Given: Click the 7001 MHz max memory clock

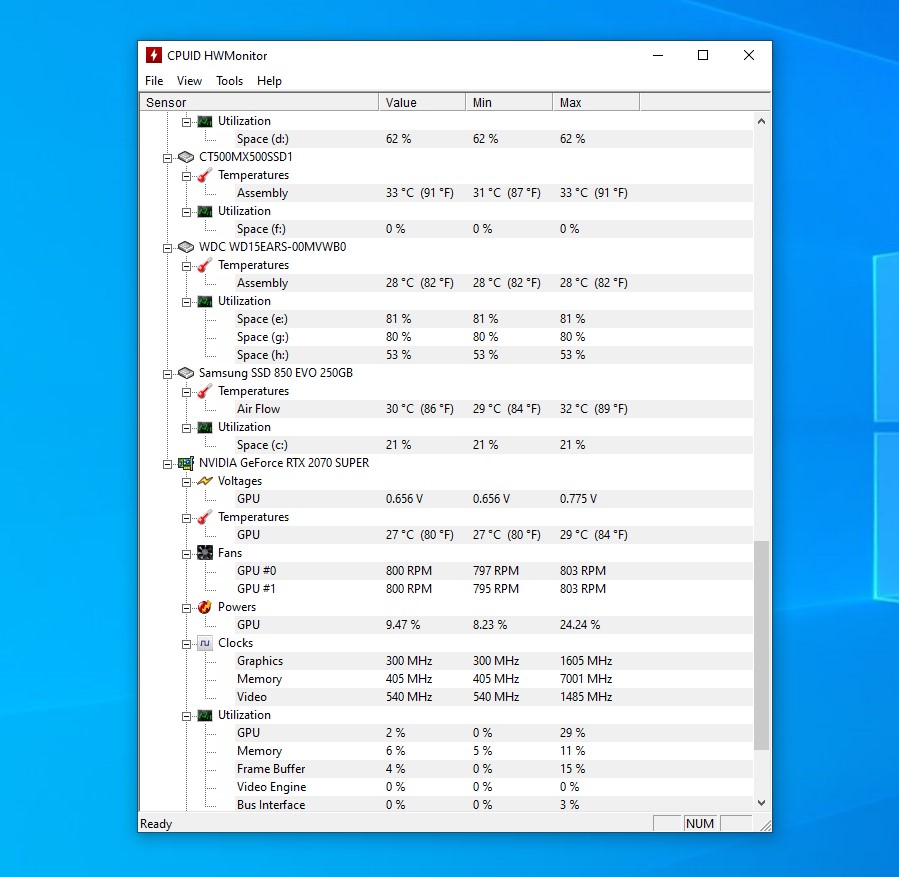Looking at the screenshot, I should coord(586,679).
